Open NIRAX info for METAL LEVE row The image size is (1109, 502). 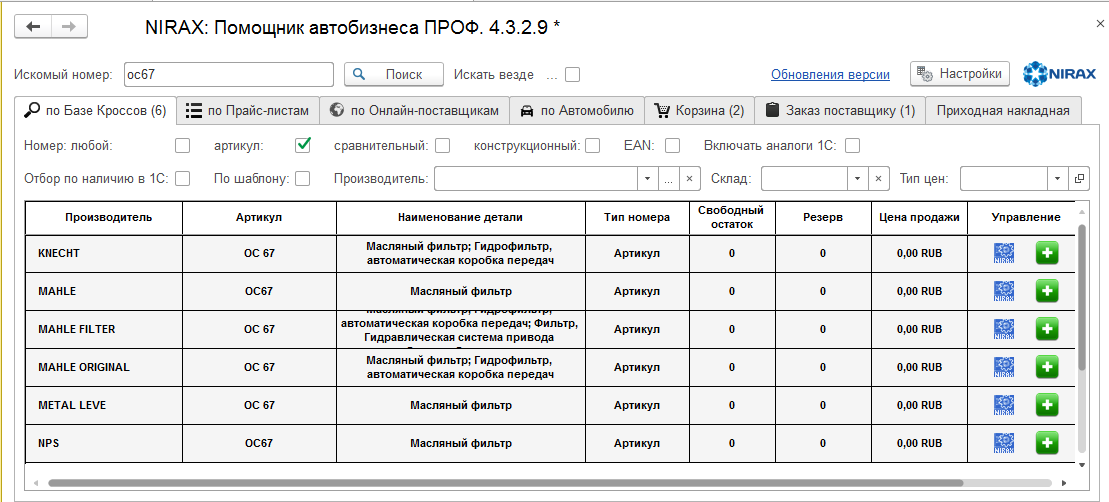(x=1004, y=406)
